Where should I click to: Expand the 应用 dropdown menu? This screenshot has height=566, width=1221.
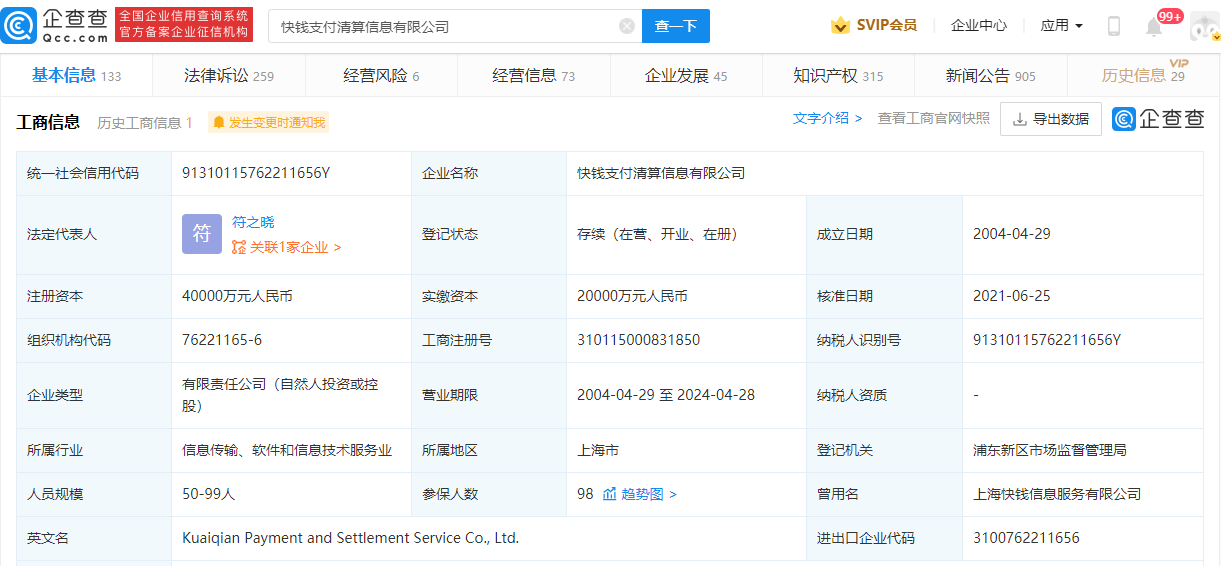pyautogui.click(x=1061, y=25)
